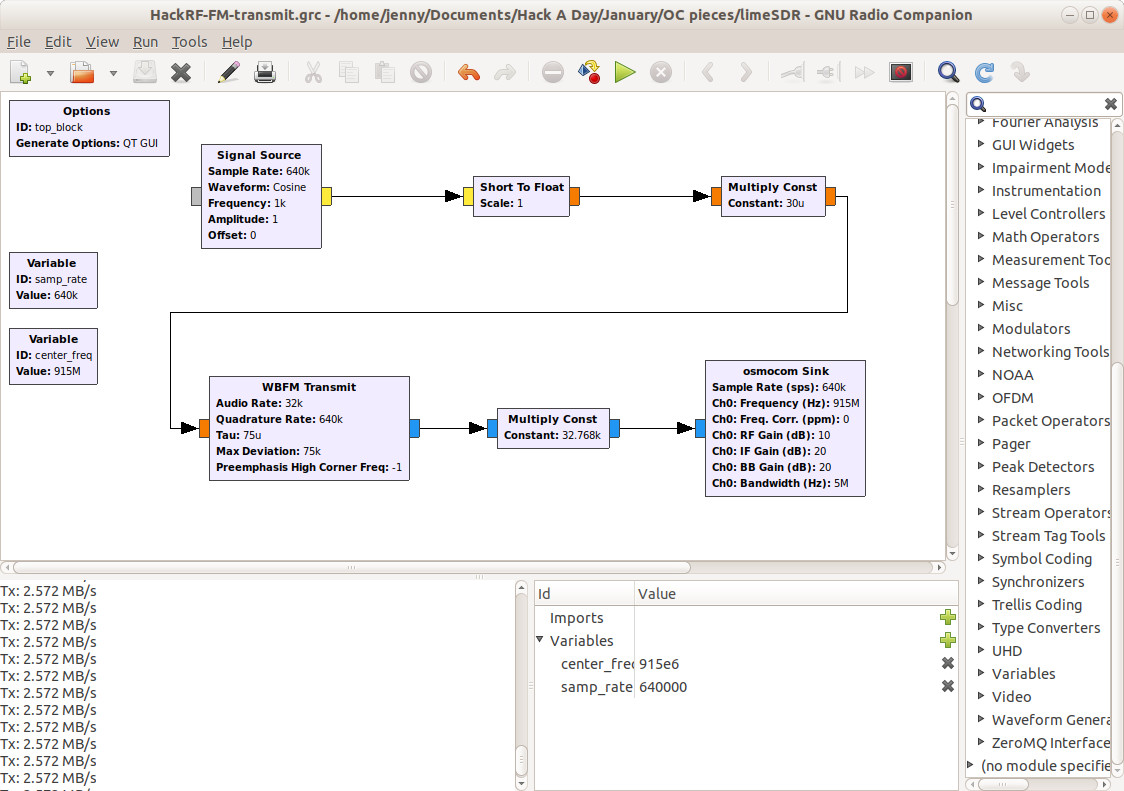Click the undo arrow icon
The image size is (1124, 791).
[x=468, y=72]
